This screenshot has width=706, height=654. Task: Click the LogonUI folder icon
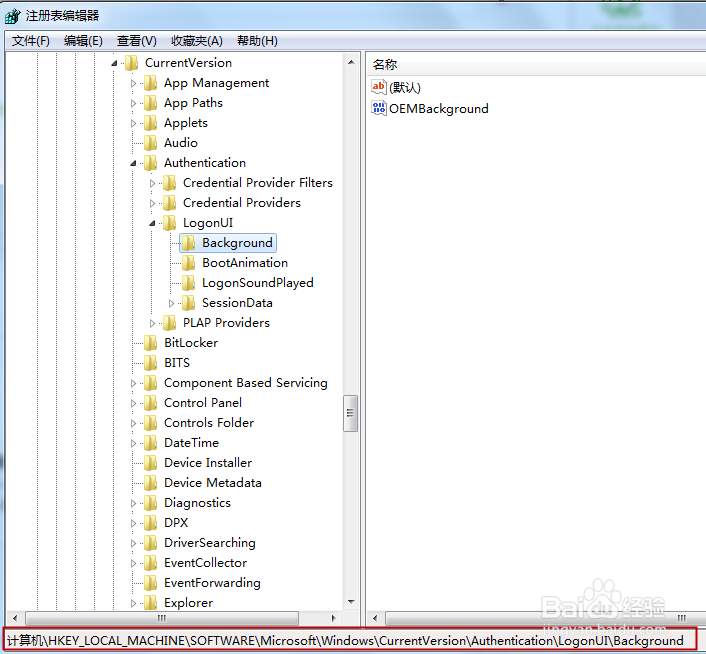pyautogui.click(x=169, y=223)
